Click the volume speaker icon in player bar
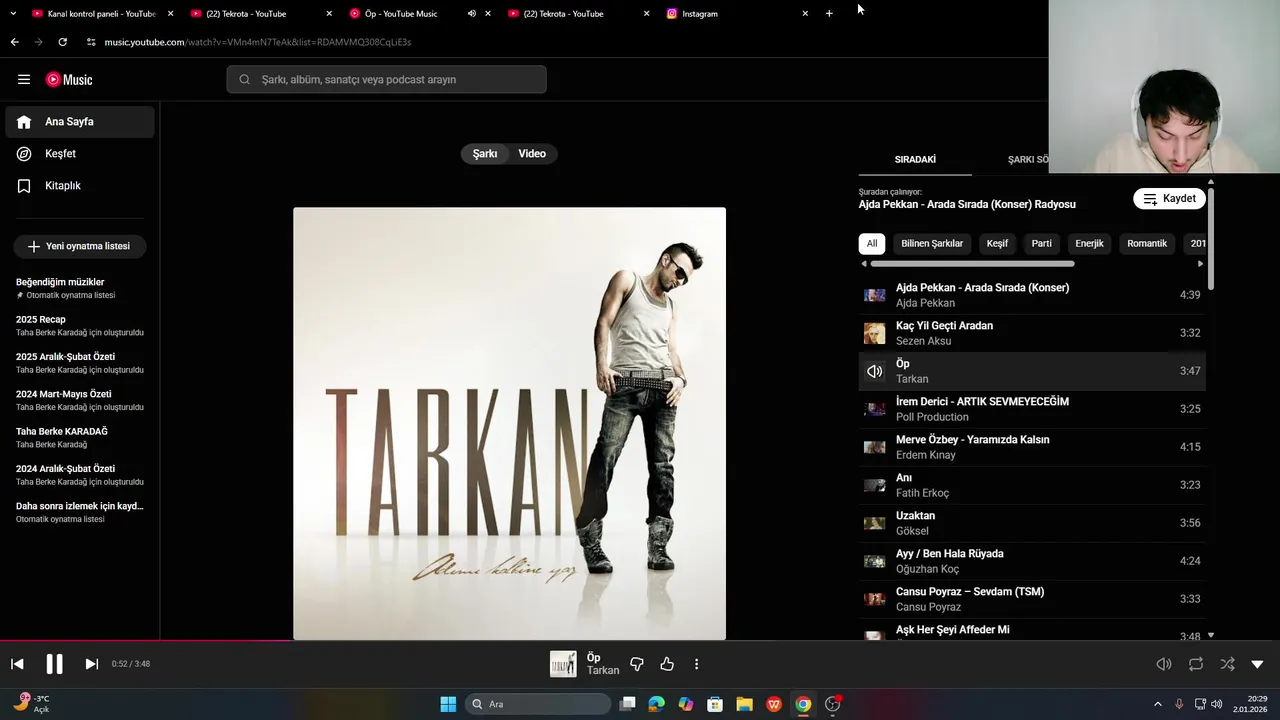Image resolution: width=1280 pixels, height=720 pixels. click(x=1164, y=664)
